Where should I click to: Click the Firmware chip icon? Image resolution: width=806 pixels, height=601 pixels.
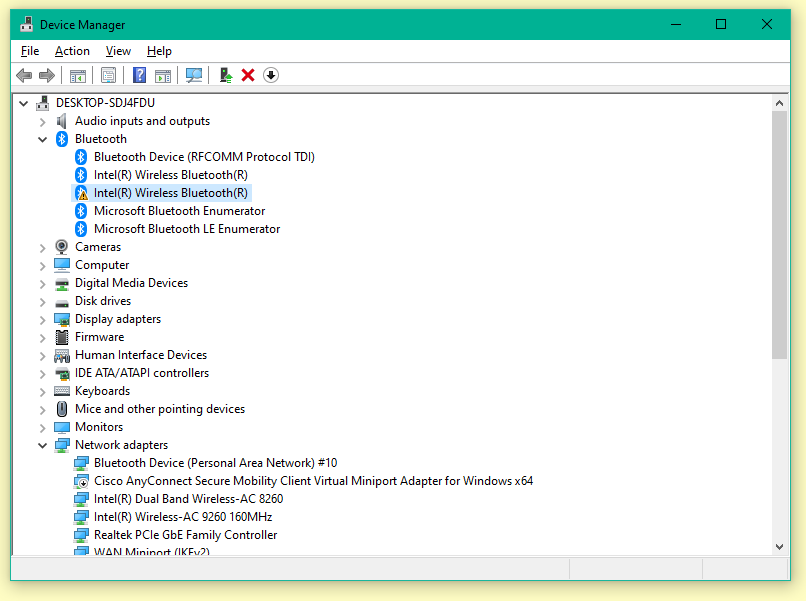[x=62, y=337]
